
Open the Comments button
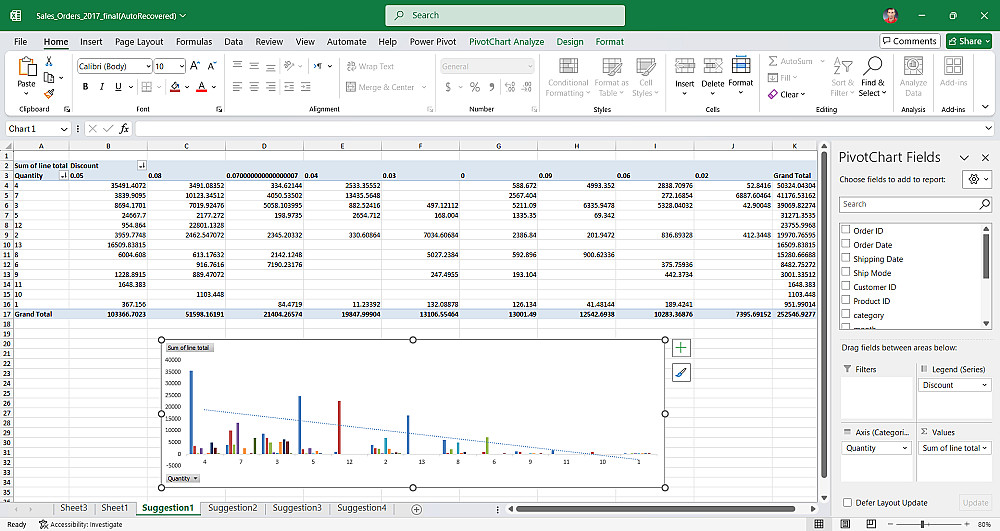pos(910,41)
